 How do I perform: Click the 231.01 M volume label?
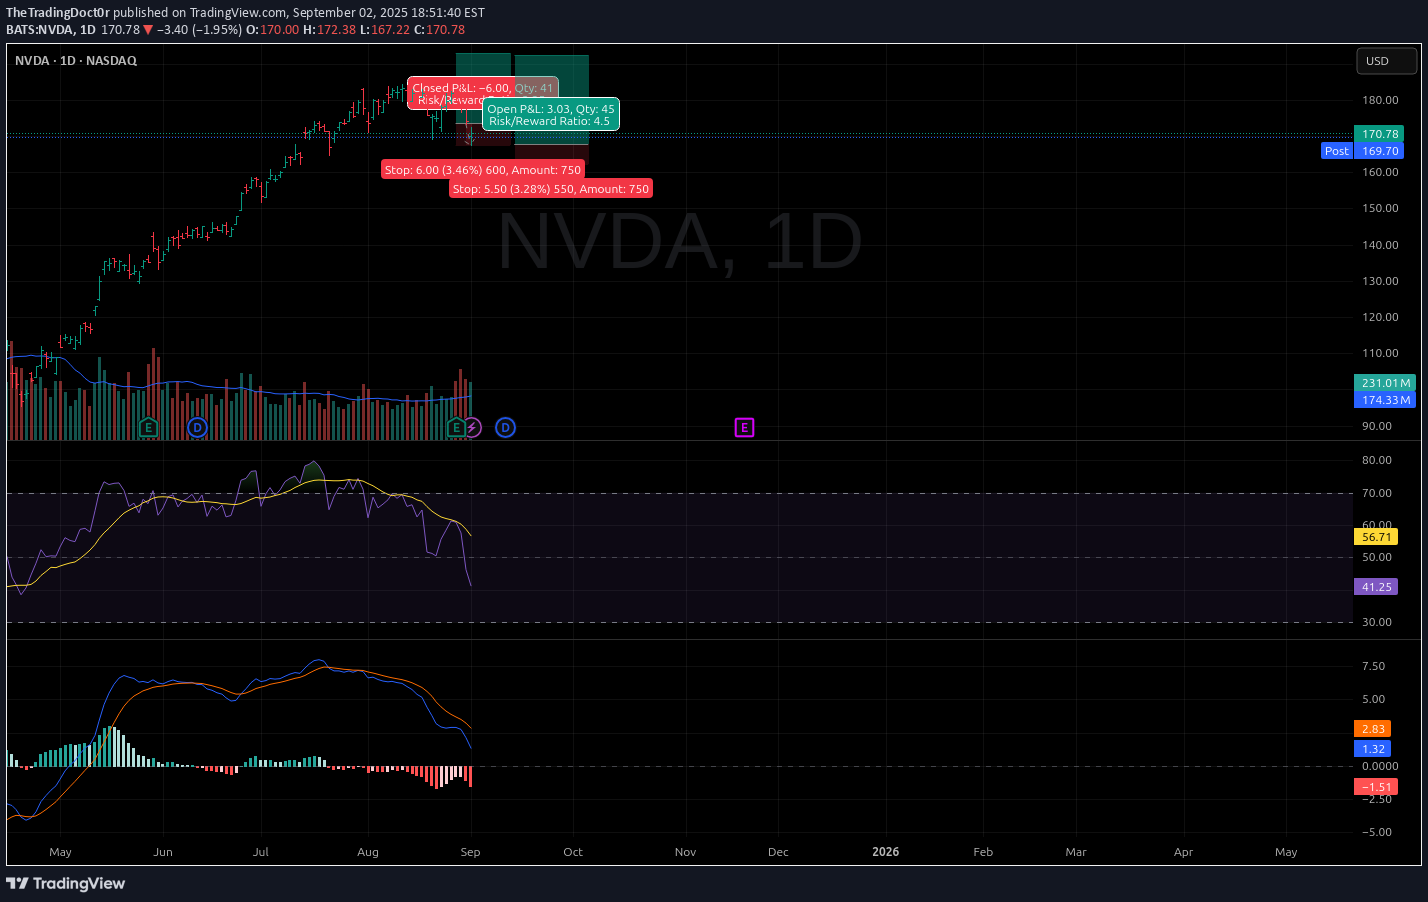pos(1385,383)
